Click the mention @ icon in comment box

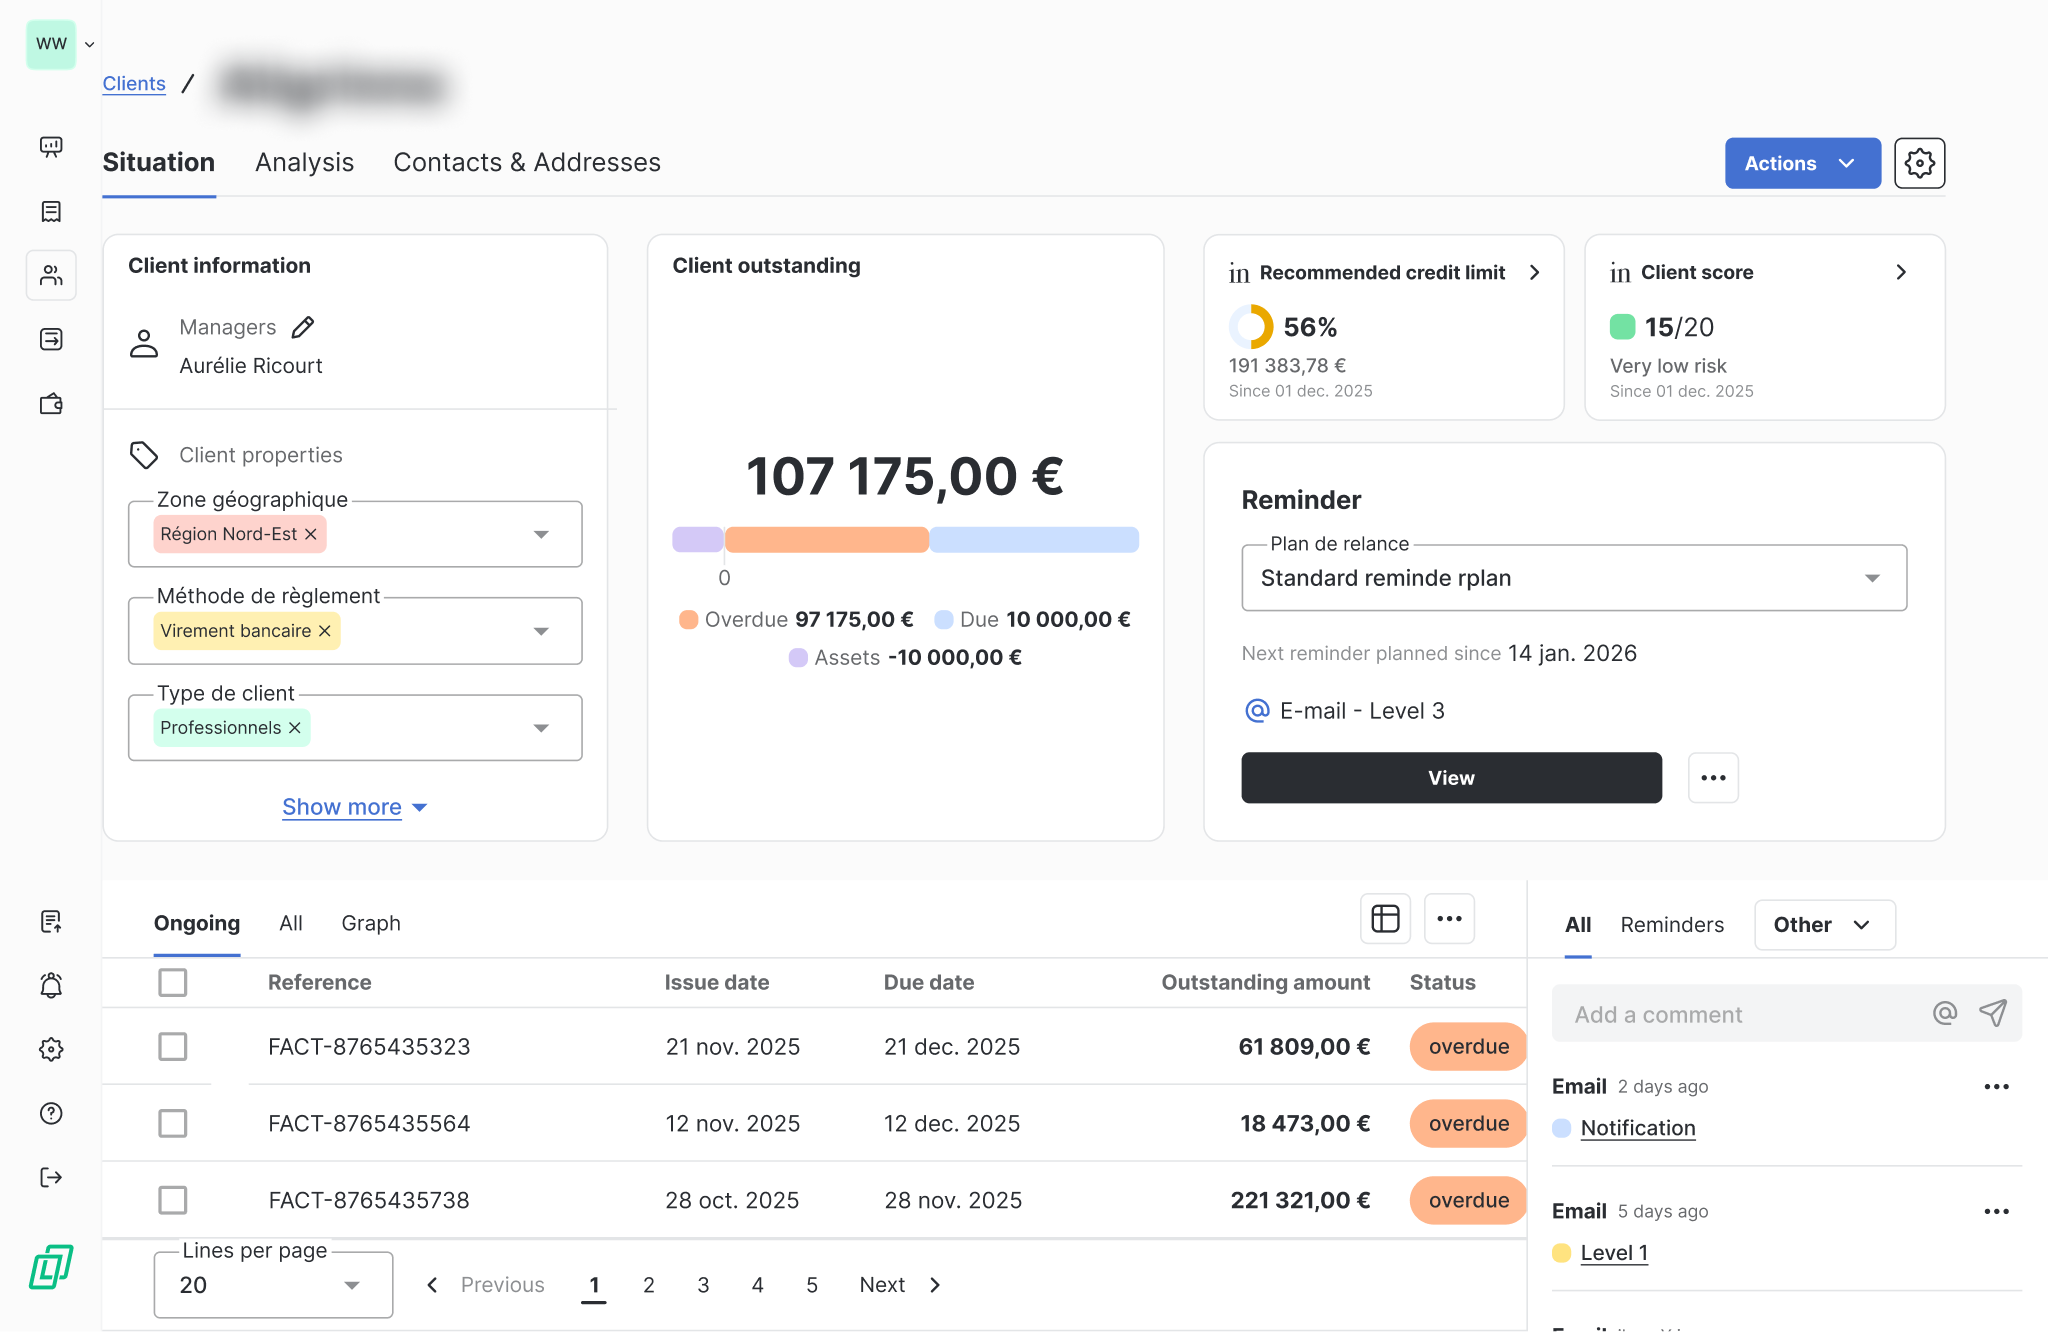coord(1944,1014)
